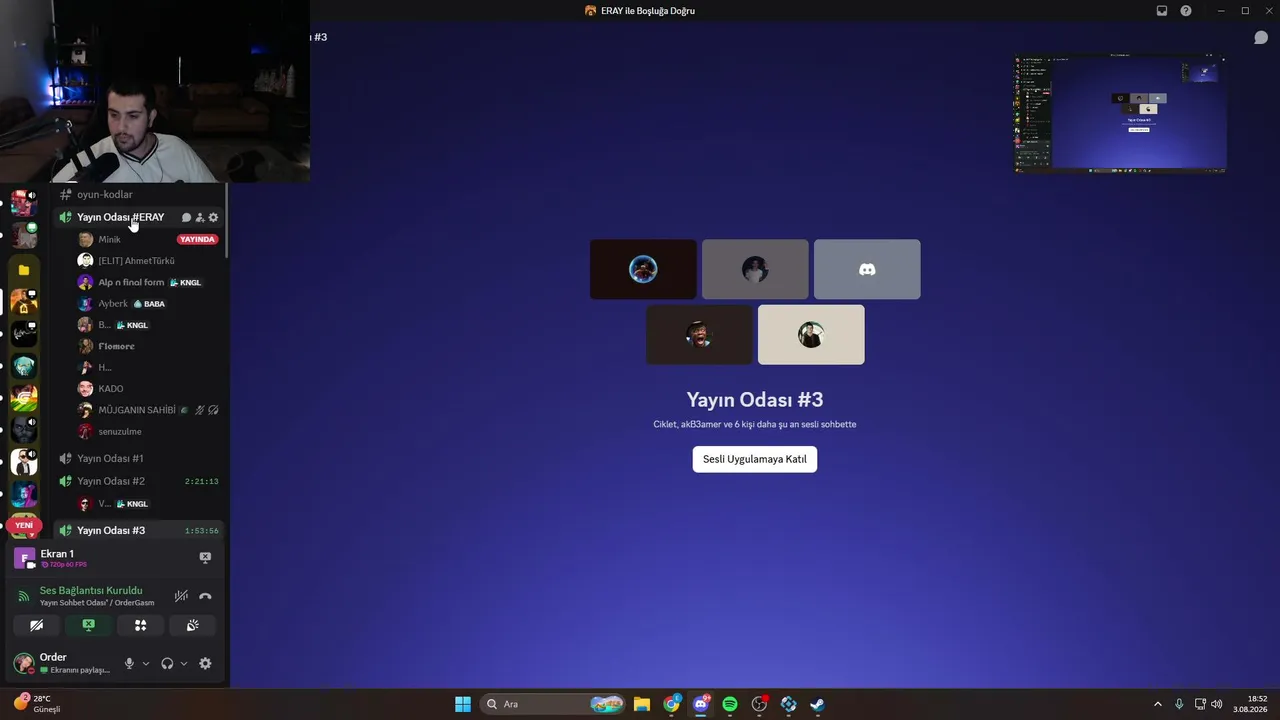
Task: Click the taskbar Ara search box
Action: click(x=552, y=704)
